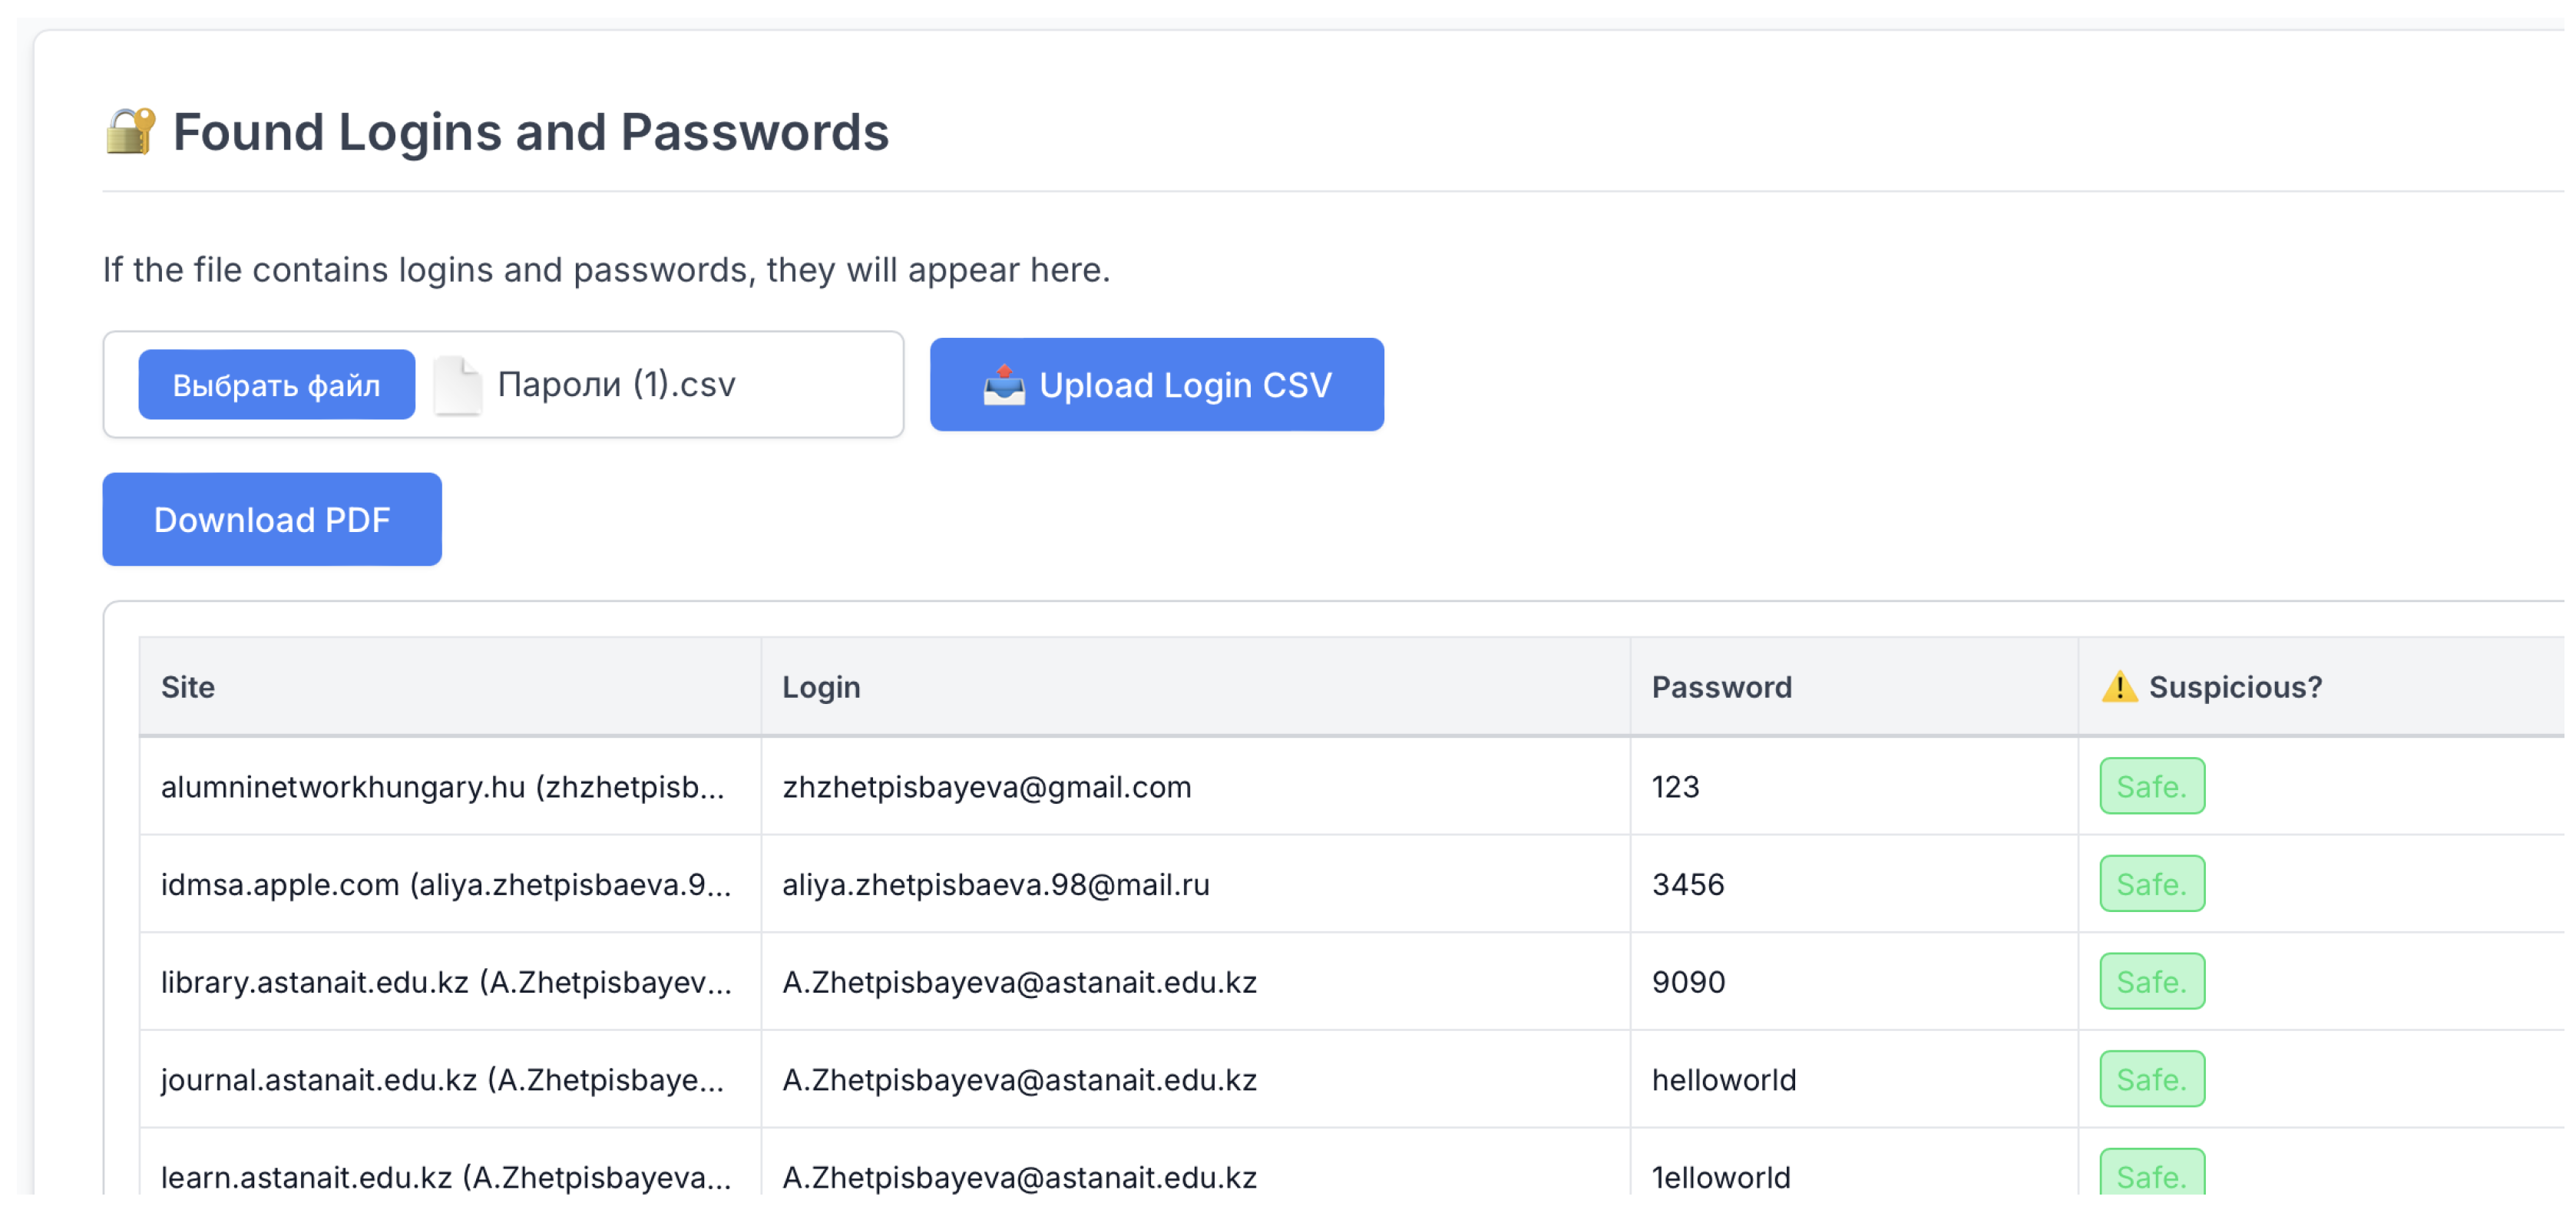Click the password helloworld in the journal row
This screenshot has width=2576, height=1213.
coord(1723,1079)
